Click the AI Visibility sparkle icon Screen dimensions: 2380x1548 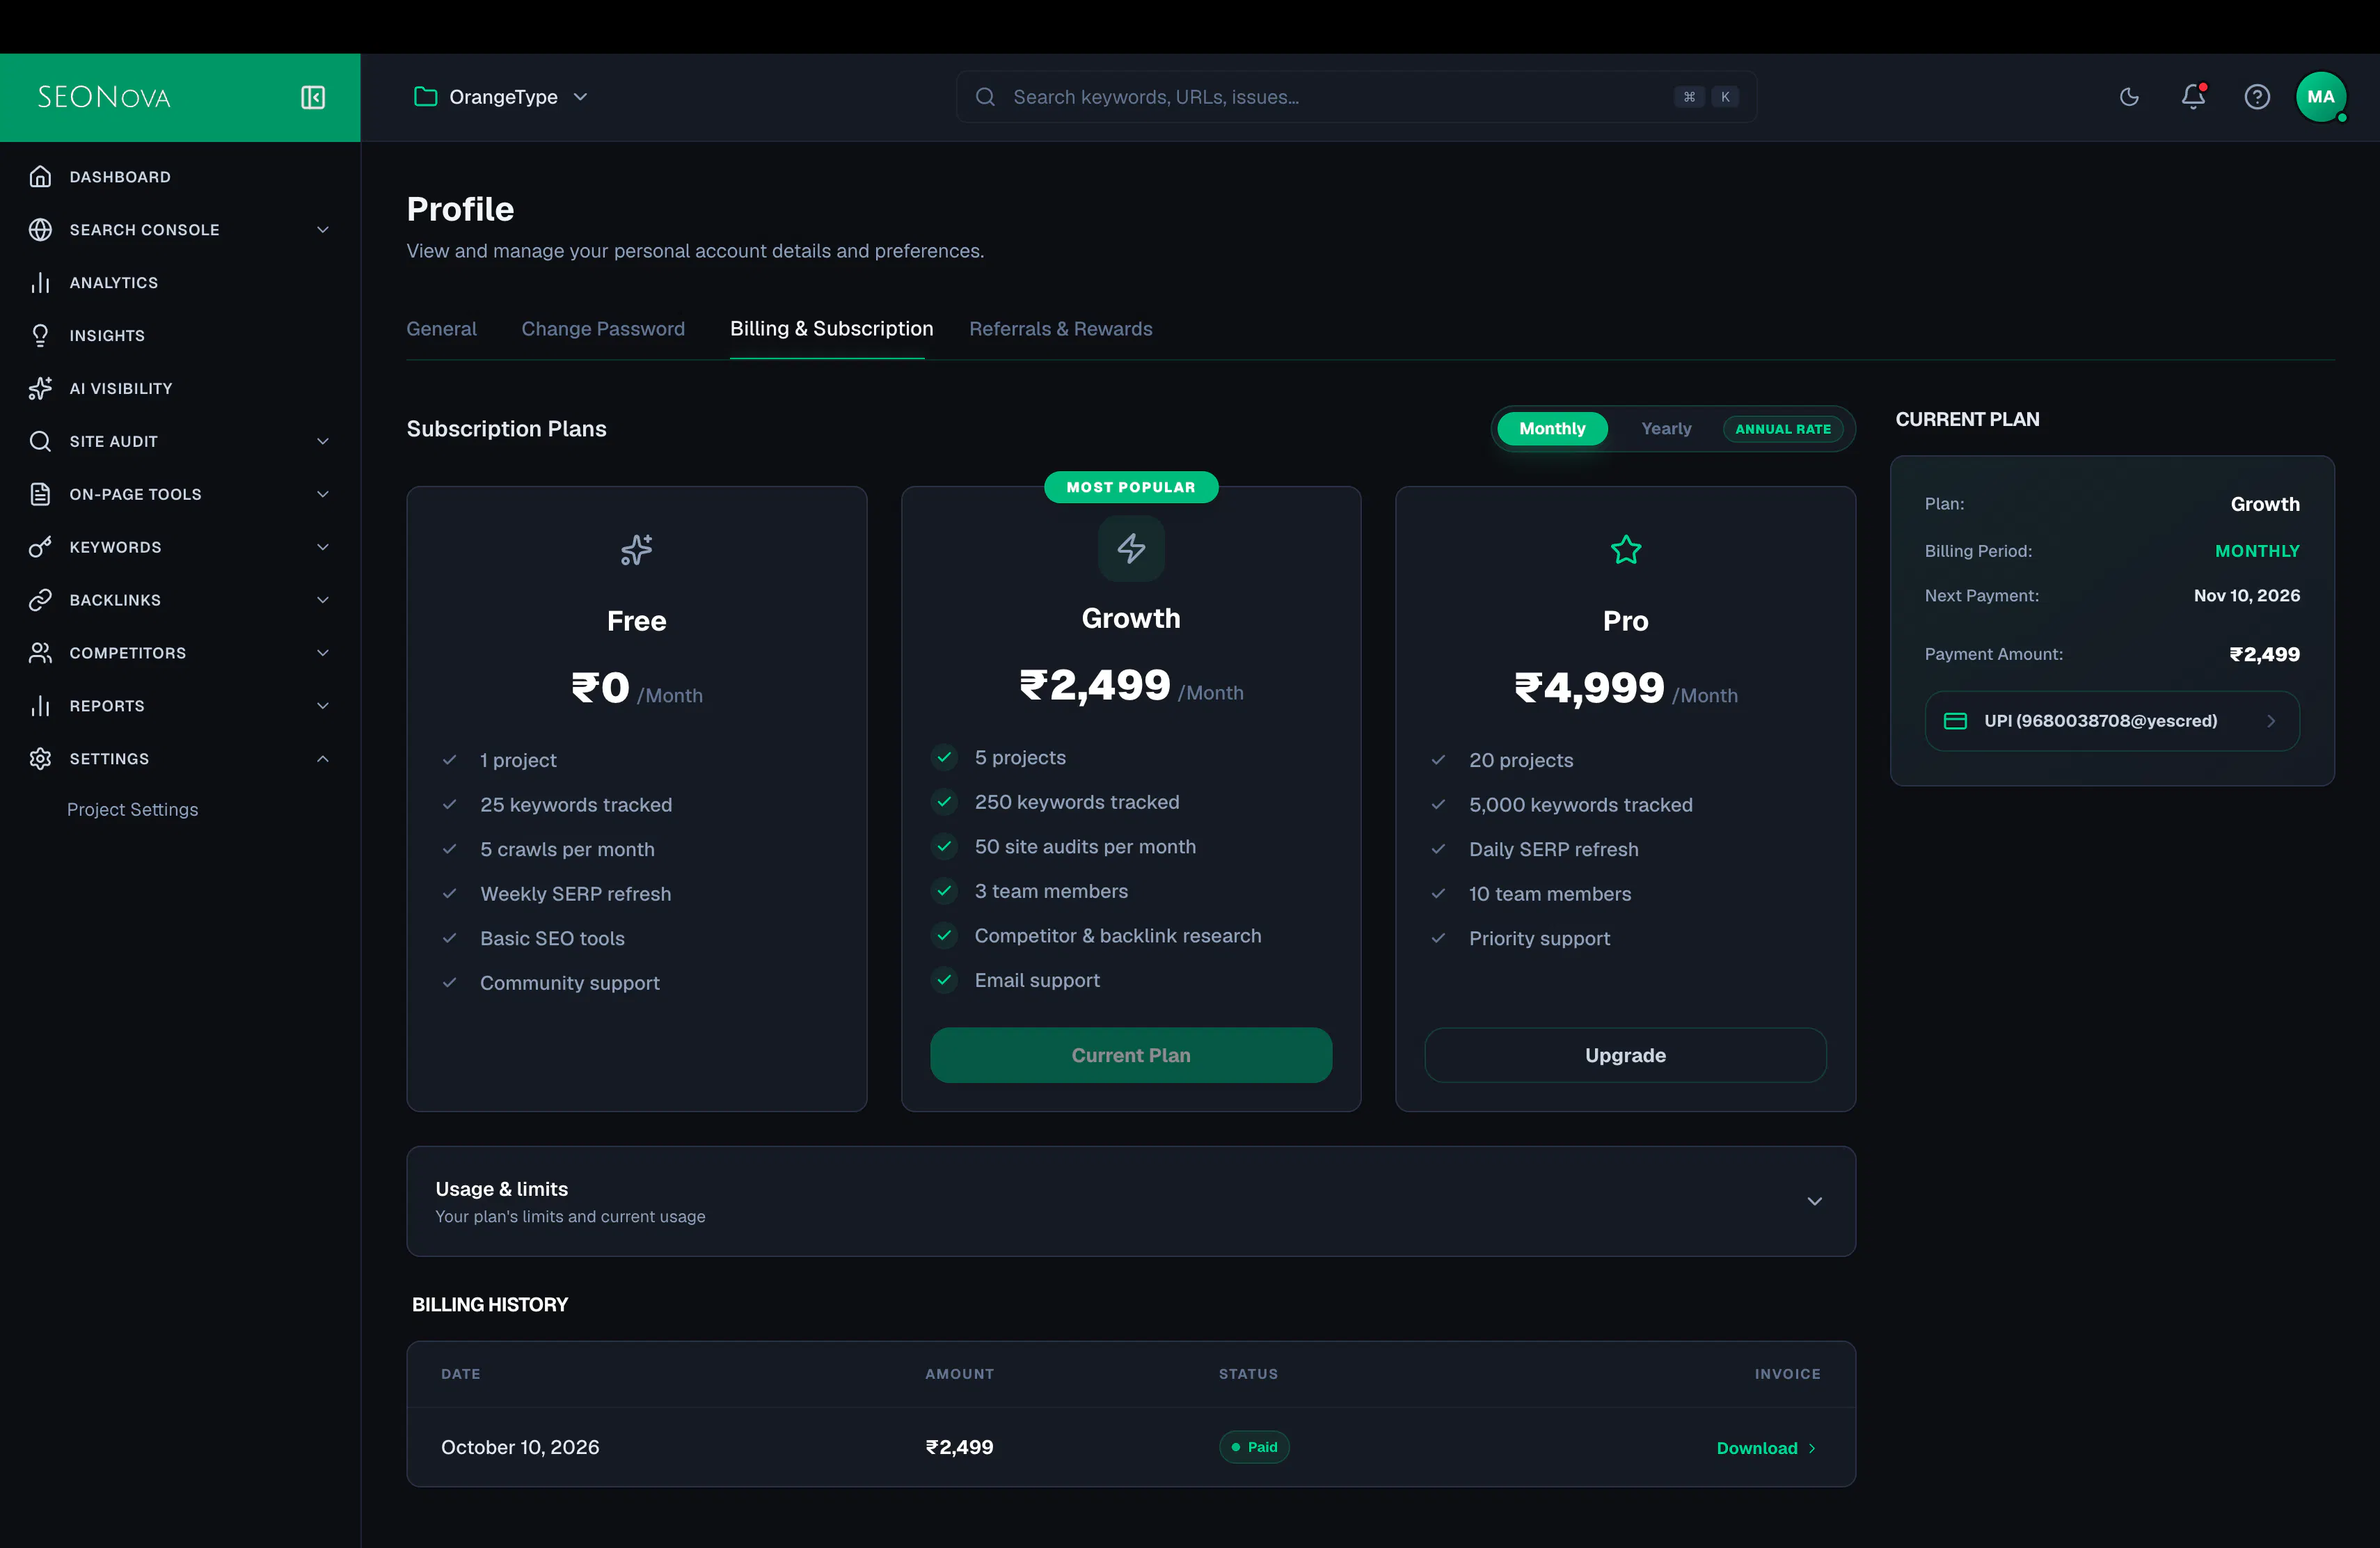tap(40, 389)
